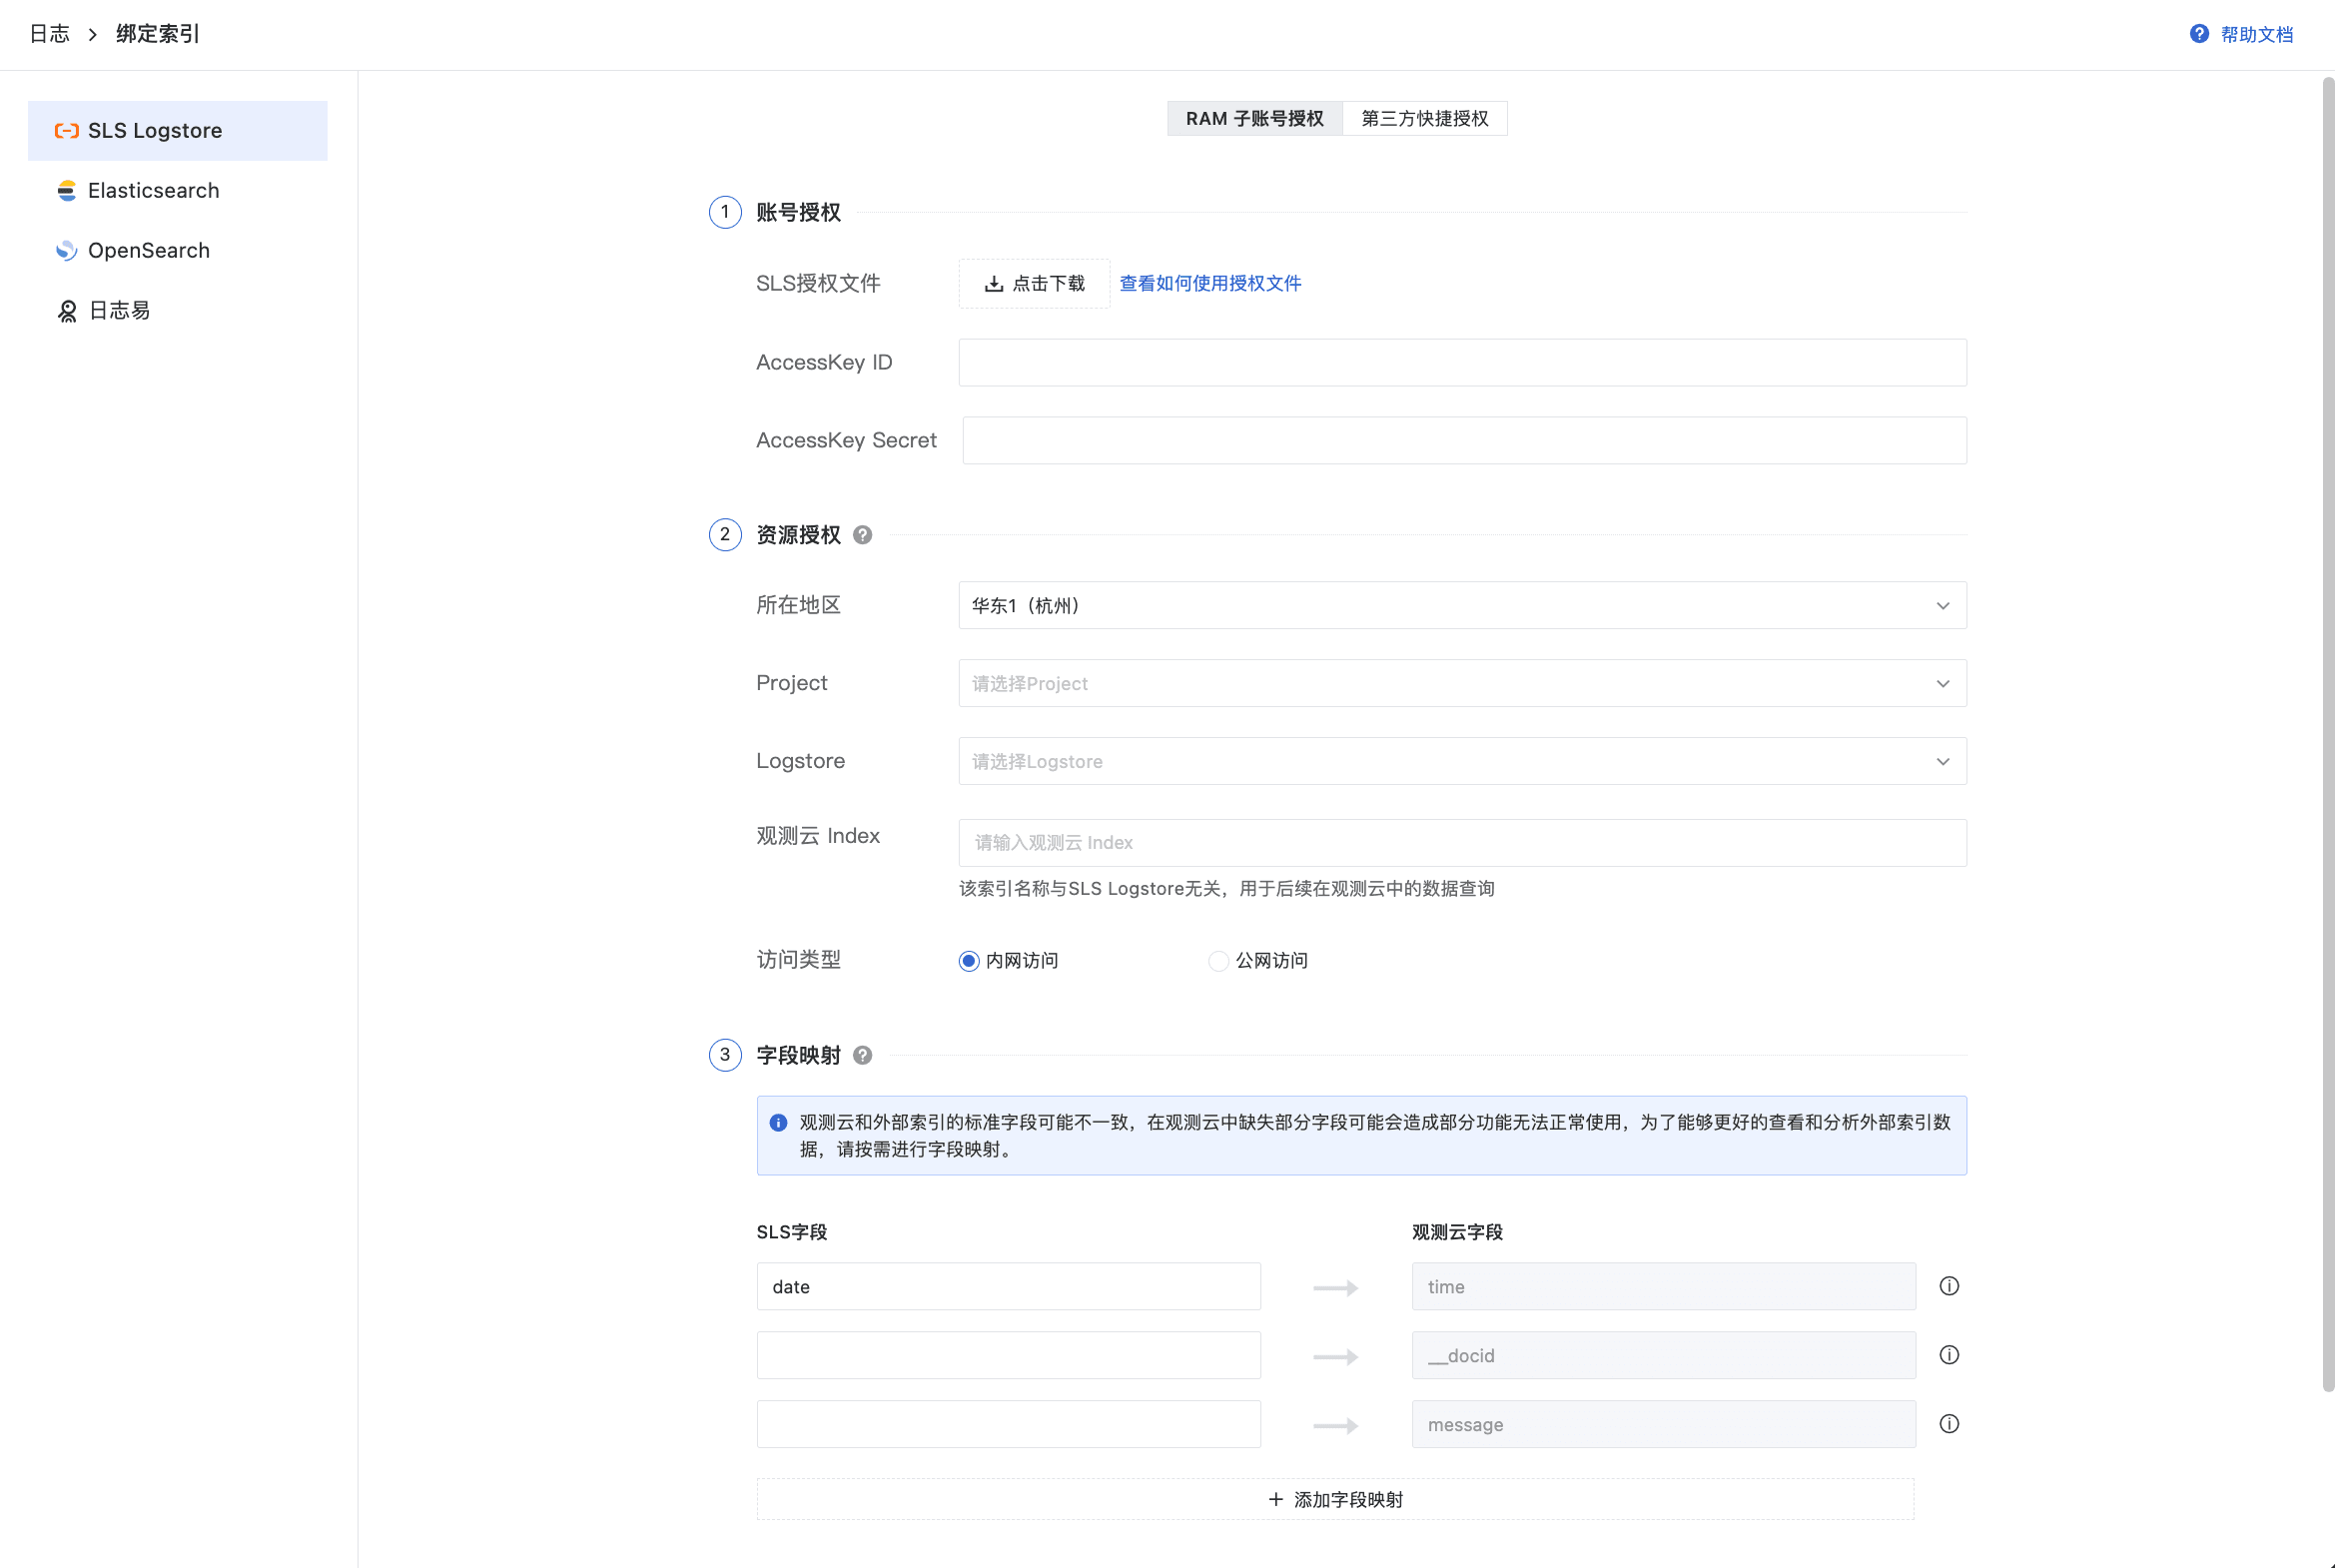Go back to 日志 via breadcrumb
This screenshot has height=1568, width=2335.
click(49, 35)
